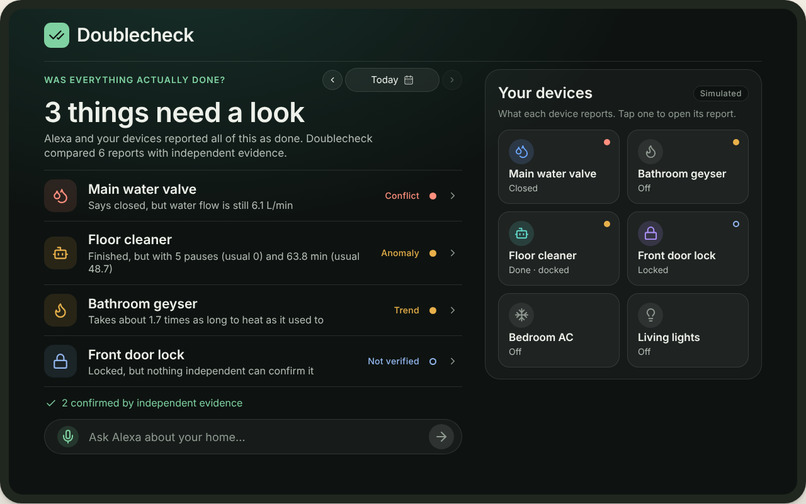Screen dimensions: 806x504
Task: Tap the microphone icon to ask Alexa
Action: (x=68, y=437)
